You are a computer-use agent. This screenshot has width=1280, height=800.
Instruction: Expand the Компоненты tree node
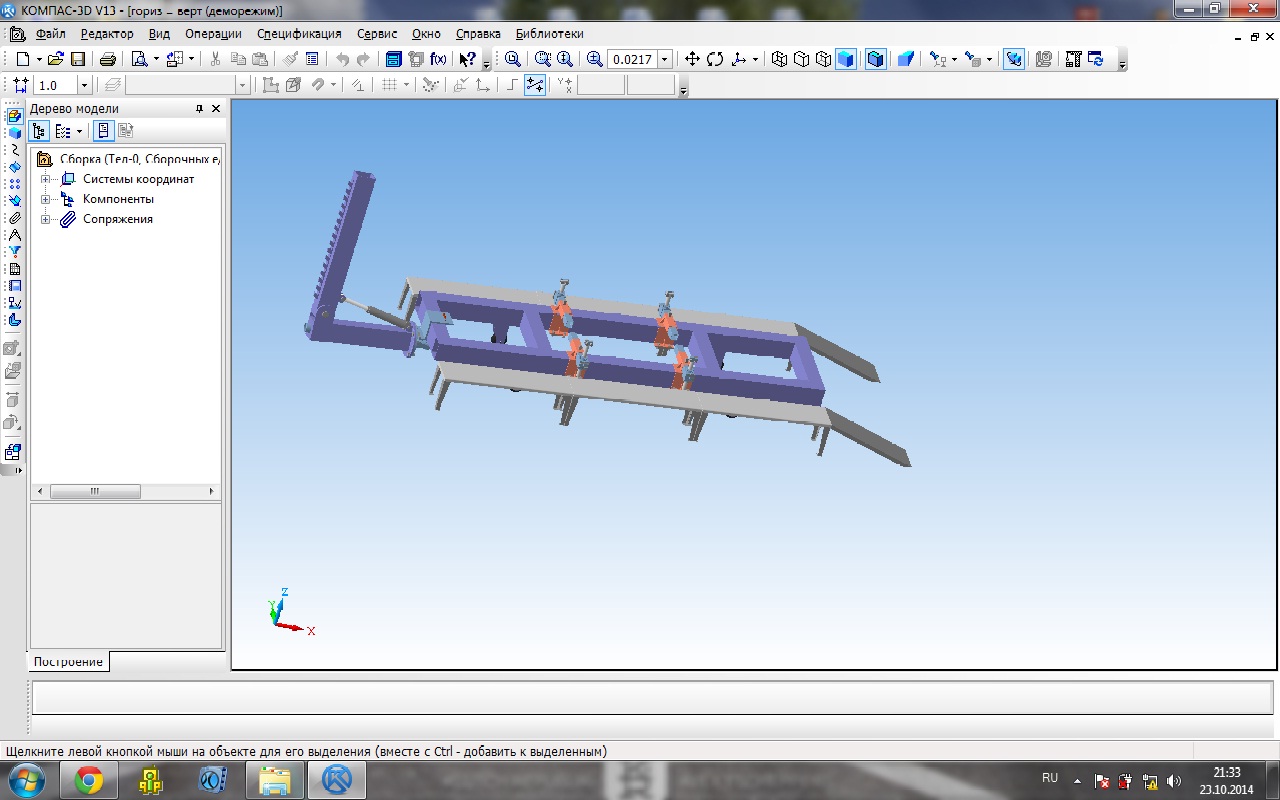[x=45, y=199]
